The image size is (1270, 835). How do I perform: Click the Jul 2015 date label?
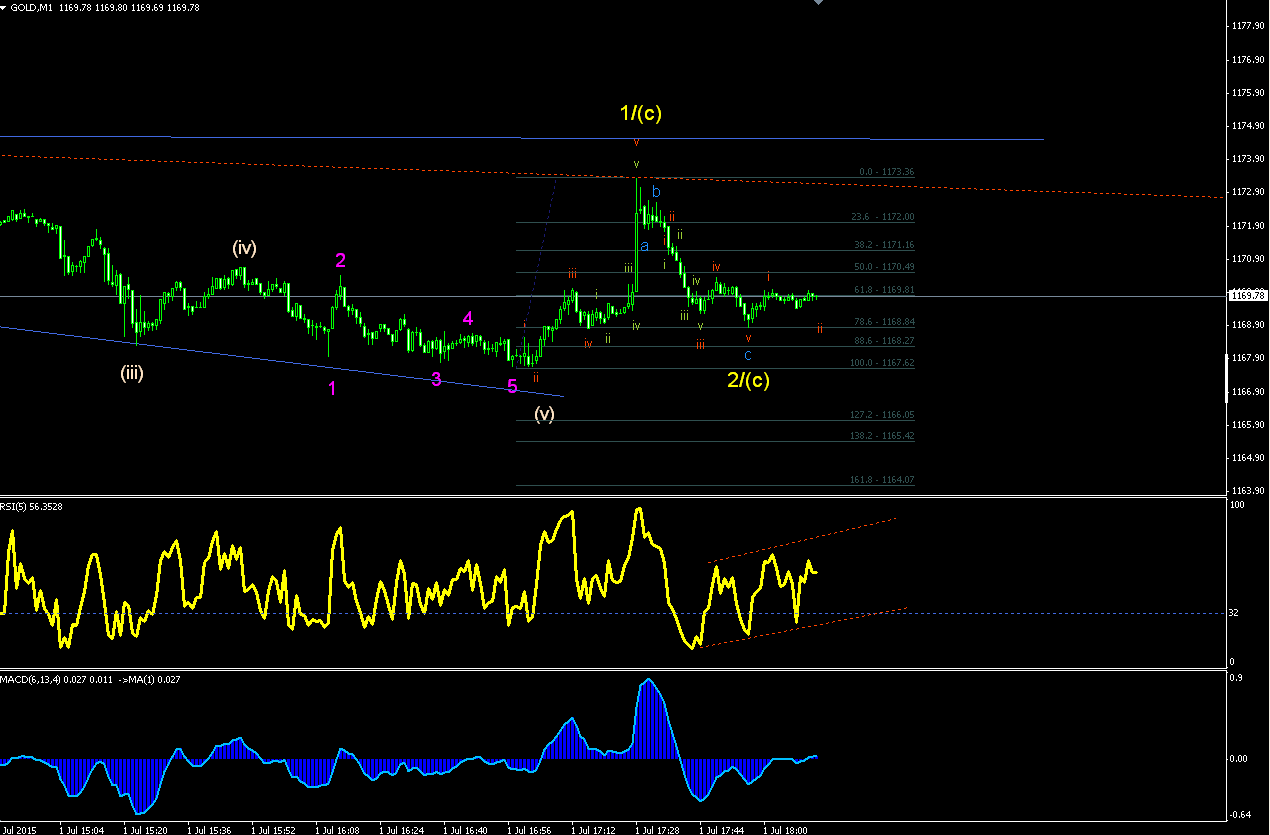point(18,830)
